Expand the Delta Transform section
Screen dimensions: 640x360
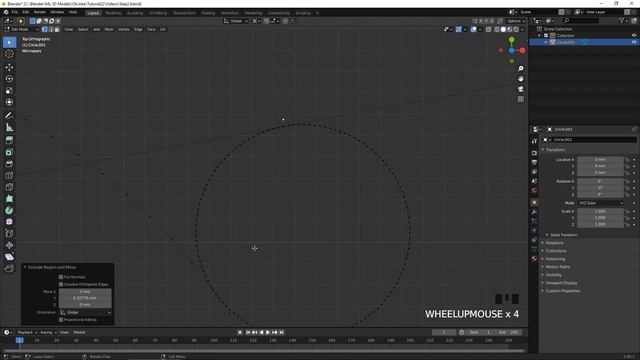(564, 235)
